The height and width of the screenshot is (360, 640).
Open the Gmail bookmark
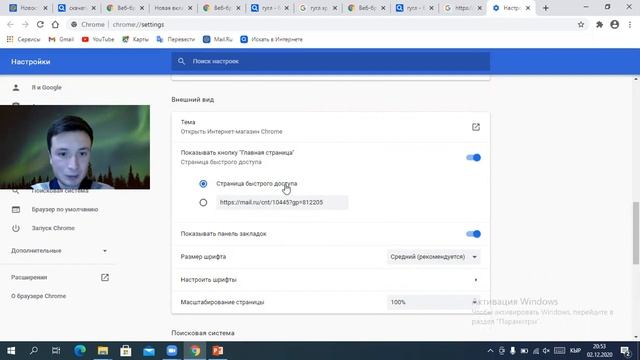(x=61, y=39)
